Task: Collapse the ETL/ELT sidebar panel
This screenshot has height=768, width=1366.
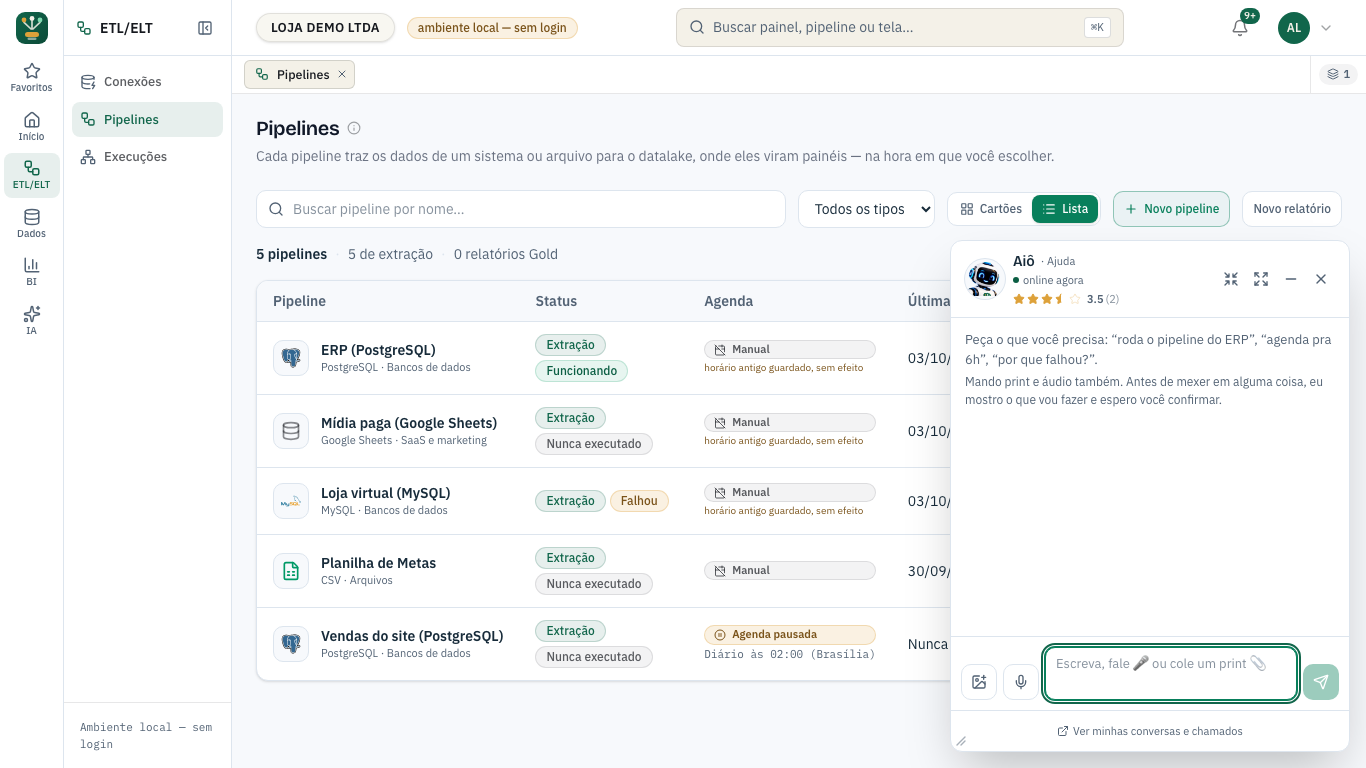Action: point(205,28)
